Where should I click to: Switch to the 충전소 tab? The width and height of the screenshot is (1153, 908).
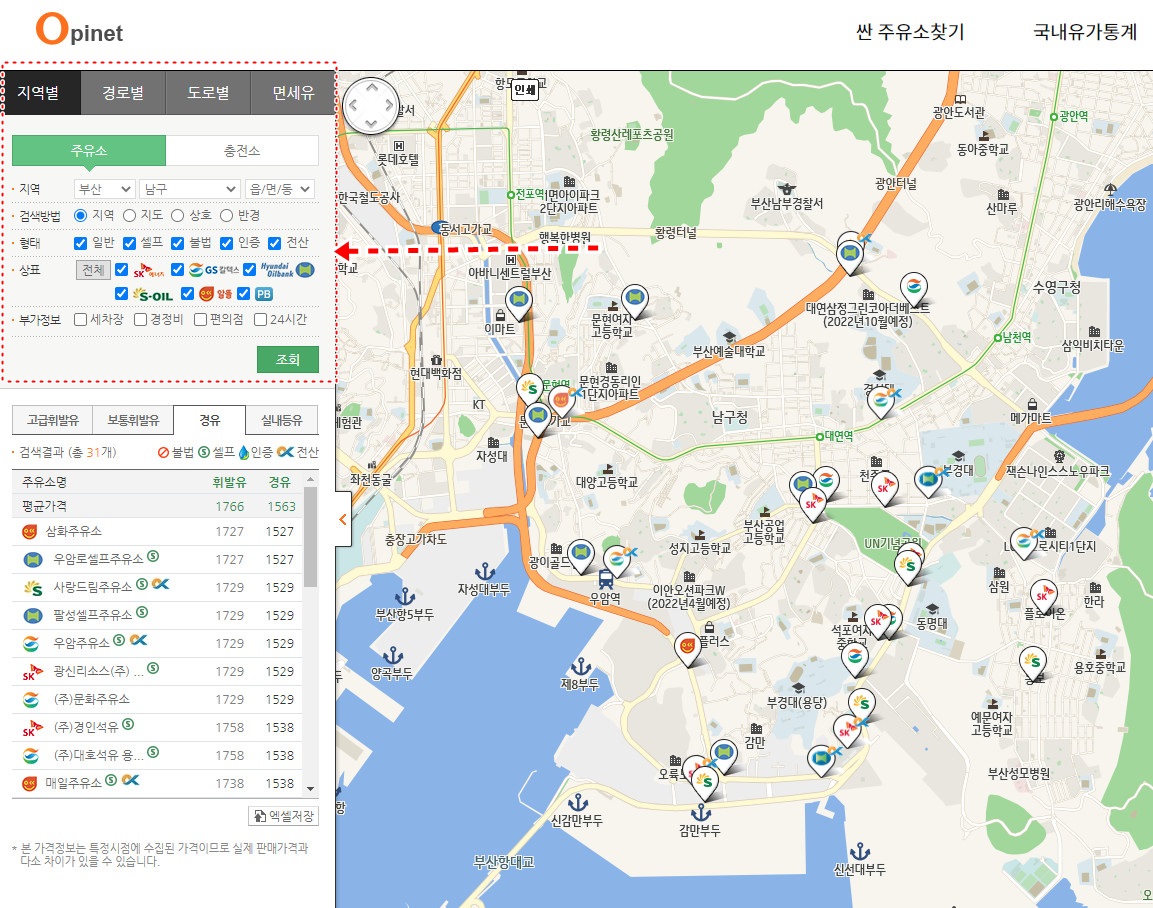(x=242, y=151)
